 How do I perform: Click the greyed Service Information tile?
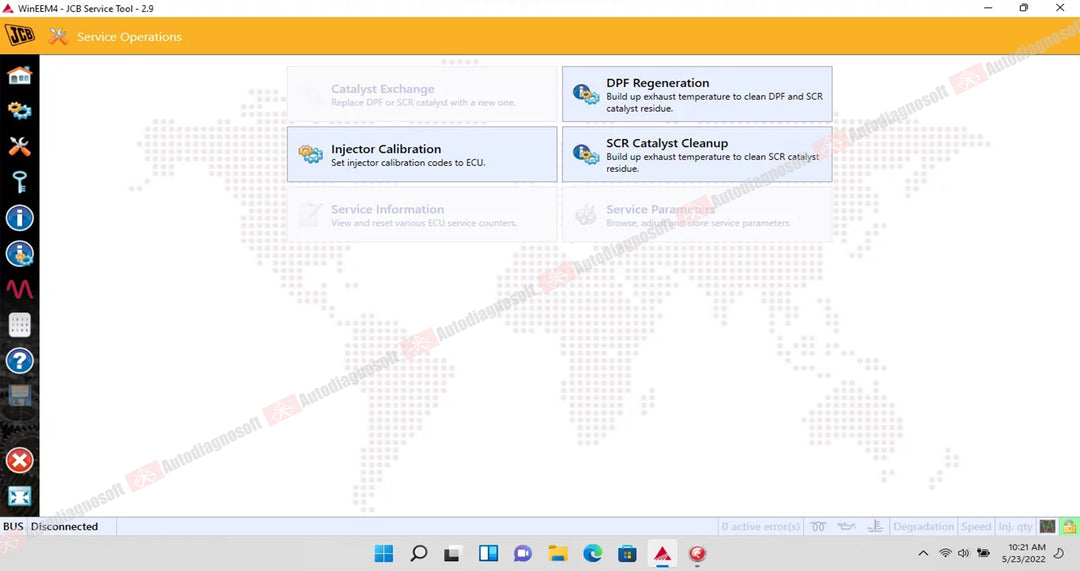pyautogui.click(x=422, y=214)
